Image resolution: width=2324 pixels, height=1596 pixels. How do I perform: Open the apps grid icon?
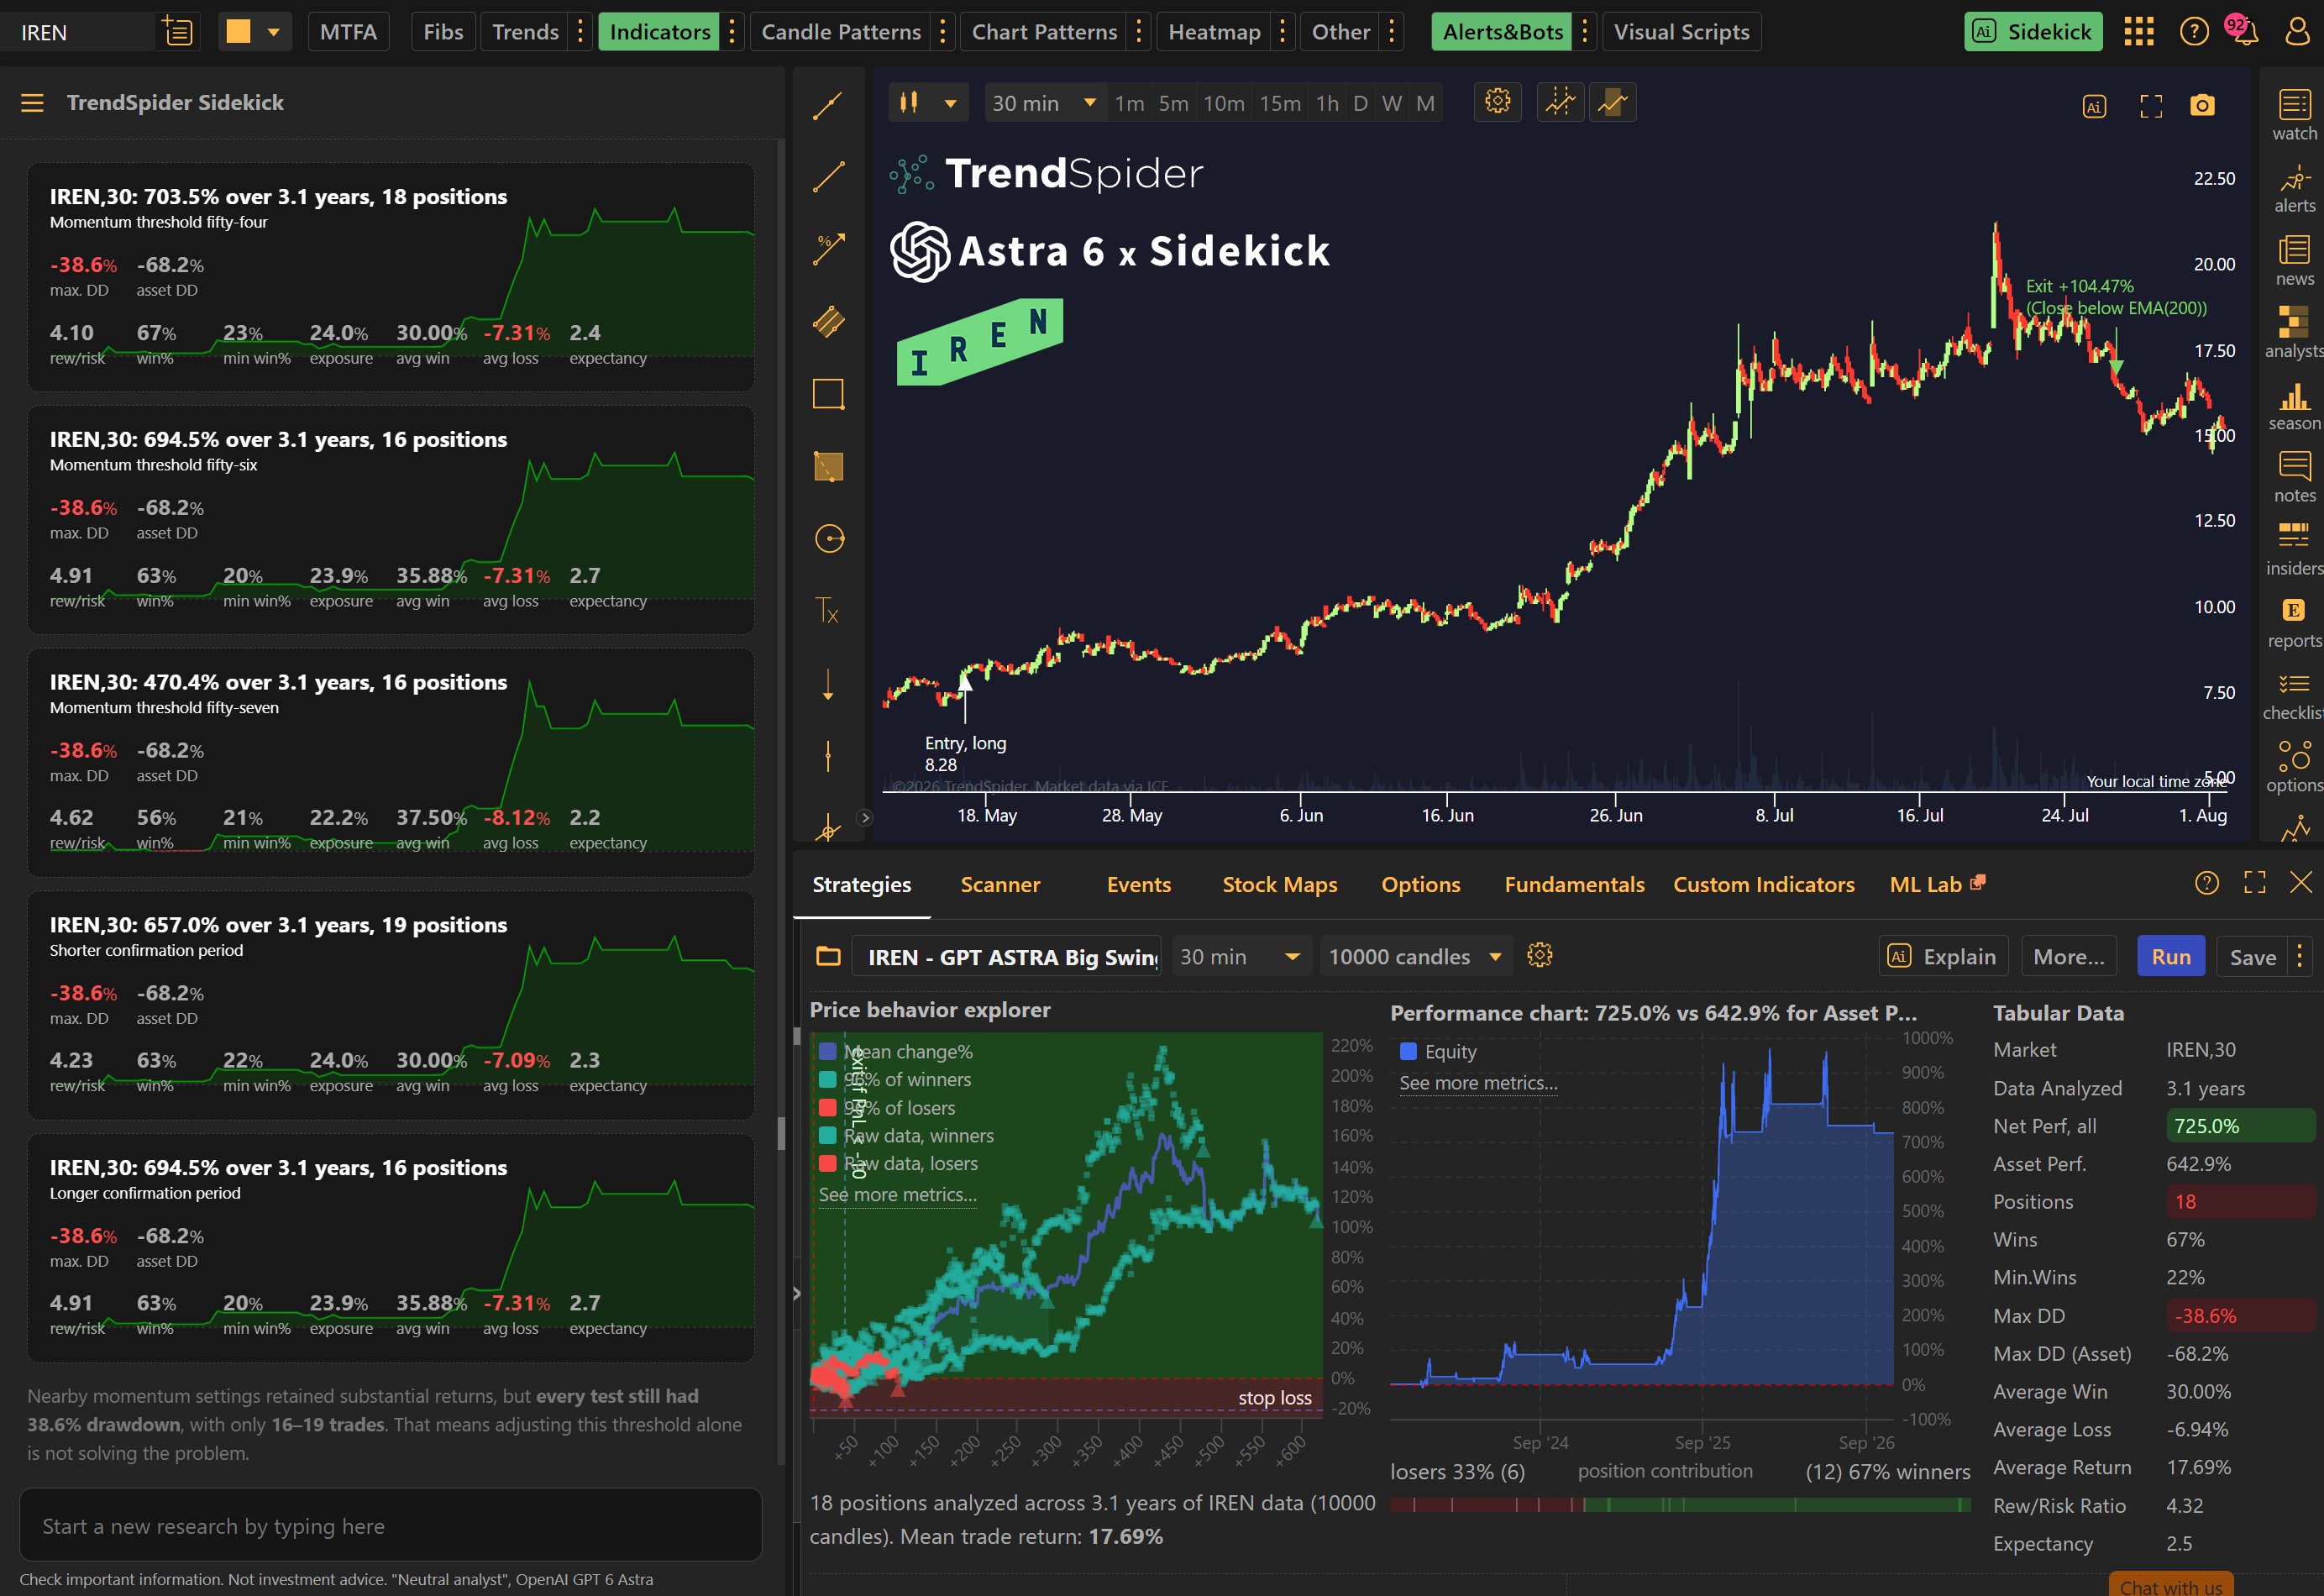point(2138,31)
